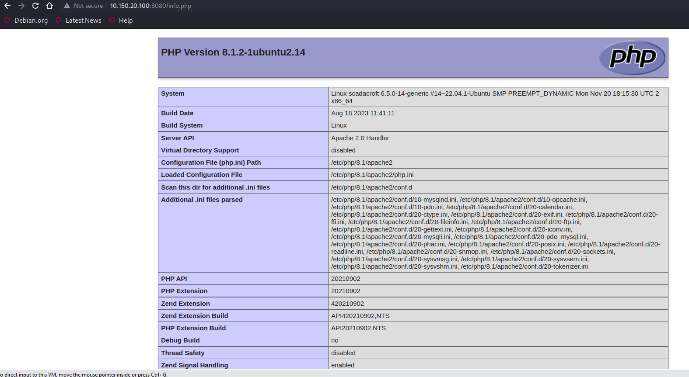
Task: Reload the info.php page
Action: pos(35,6)
